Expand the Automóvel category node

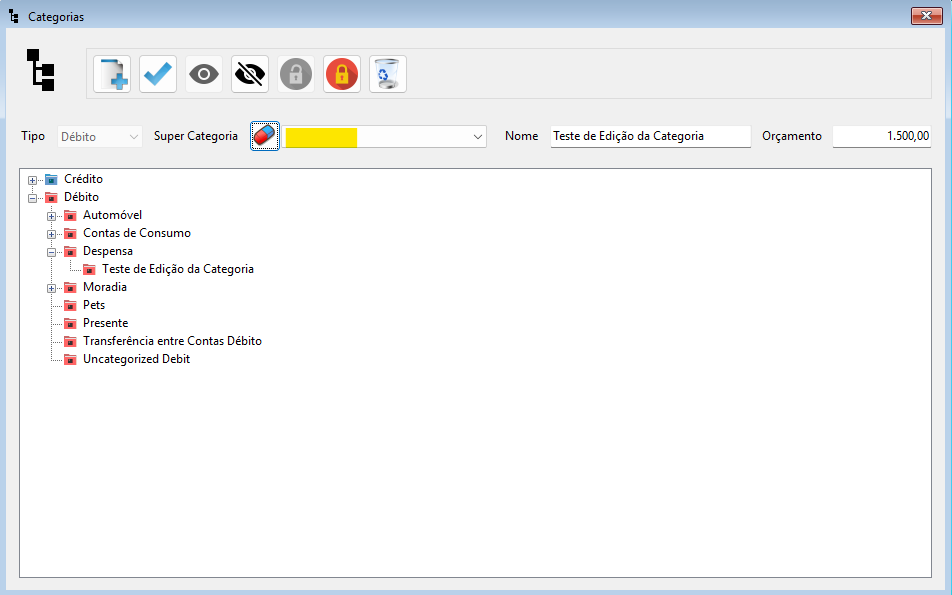pyautogui.click(x=52, y=216)
